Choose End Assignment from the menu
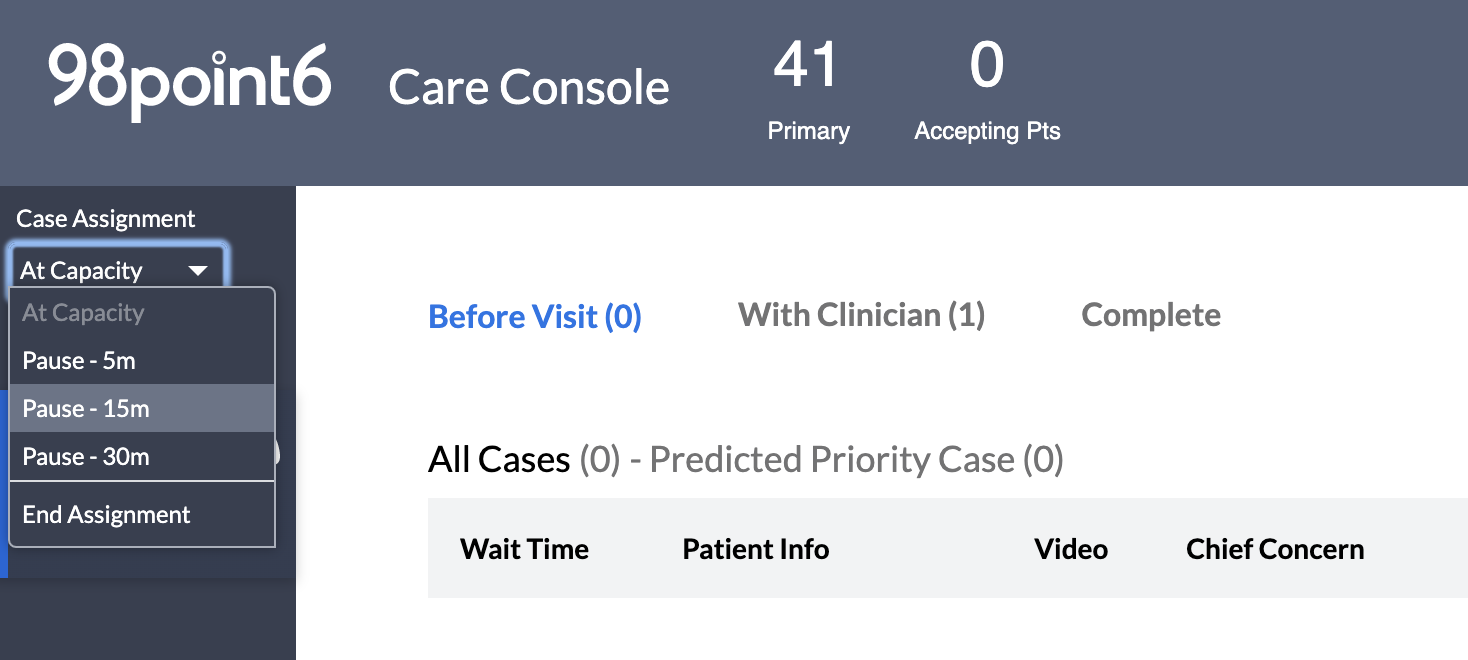 (142, 515)
